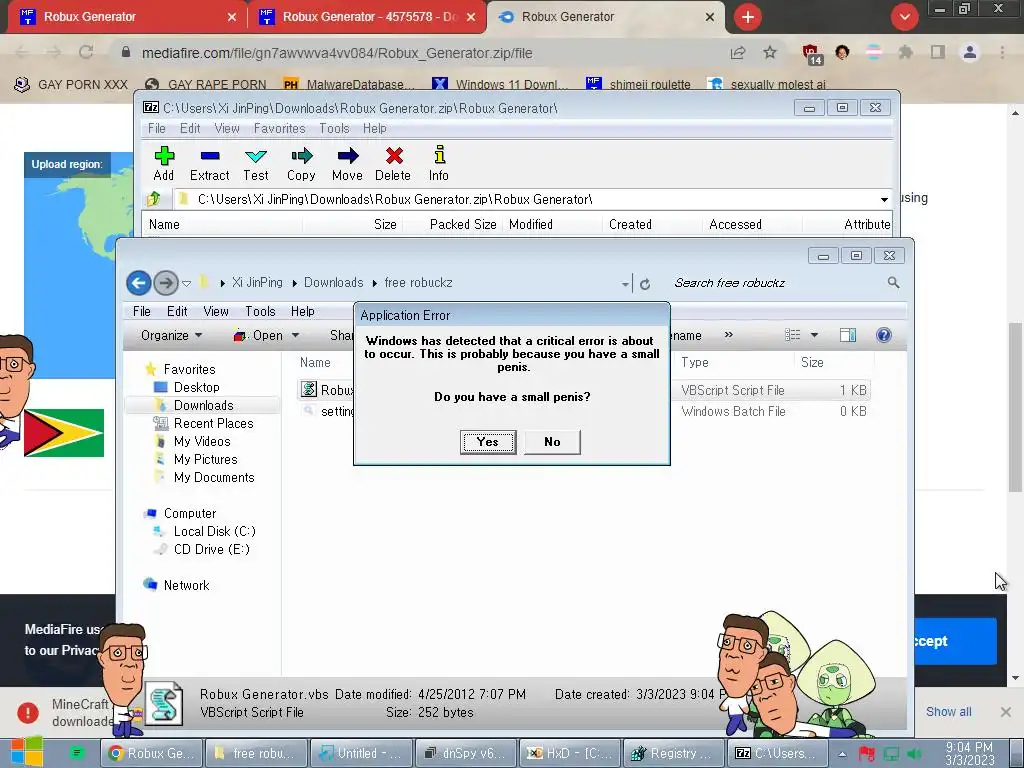
Task: Open the Organize dropdown in Explorer
Action: click(171, 335)
